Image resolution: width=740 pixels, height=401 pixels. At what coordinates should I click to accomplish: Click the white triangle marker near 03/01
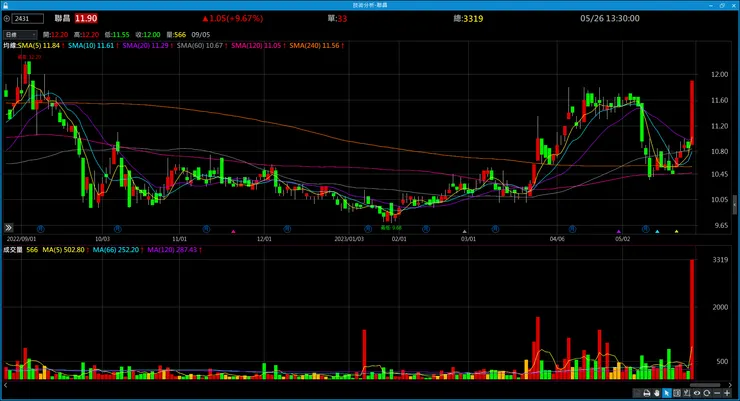pyautogui.click(x=464, y=231)
